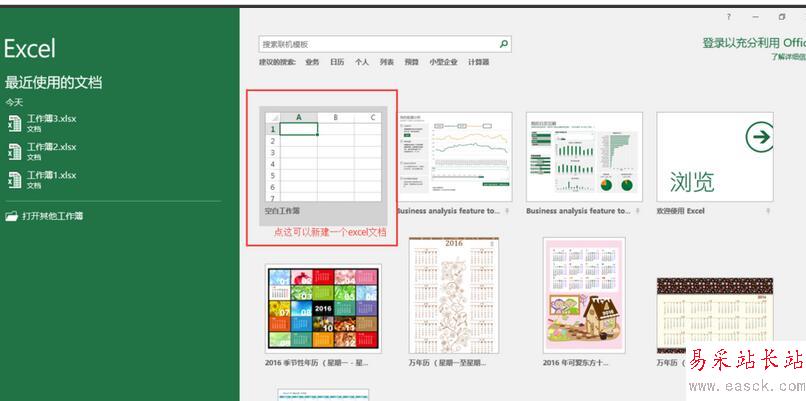
Task: Select the 小型企业 suggested search
Action: tap(443, 62)
